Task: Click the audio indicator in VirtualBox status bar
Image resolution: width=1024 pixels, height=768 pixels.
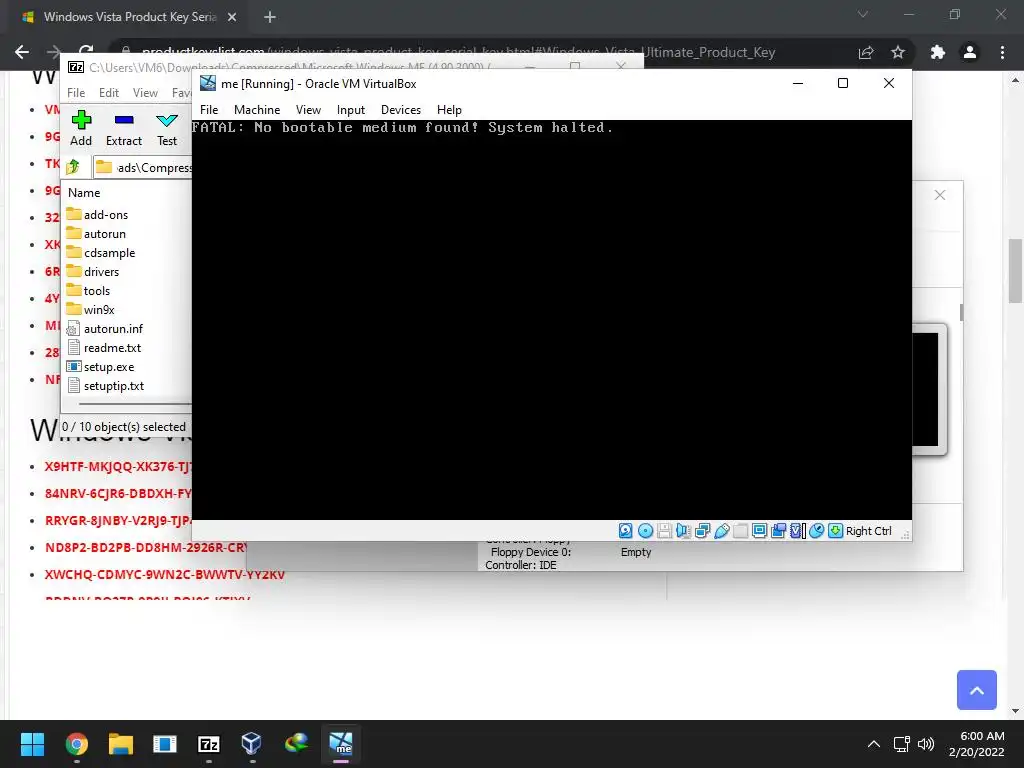Action: (x=683, y=531)
